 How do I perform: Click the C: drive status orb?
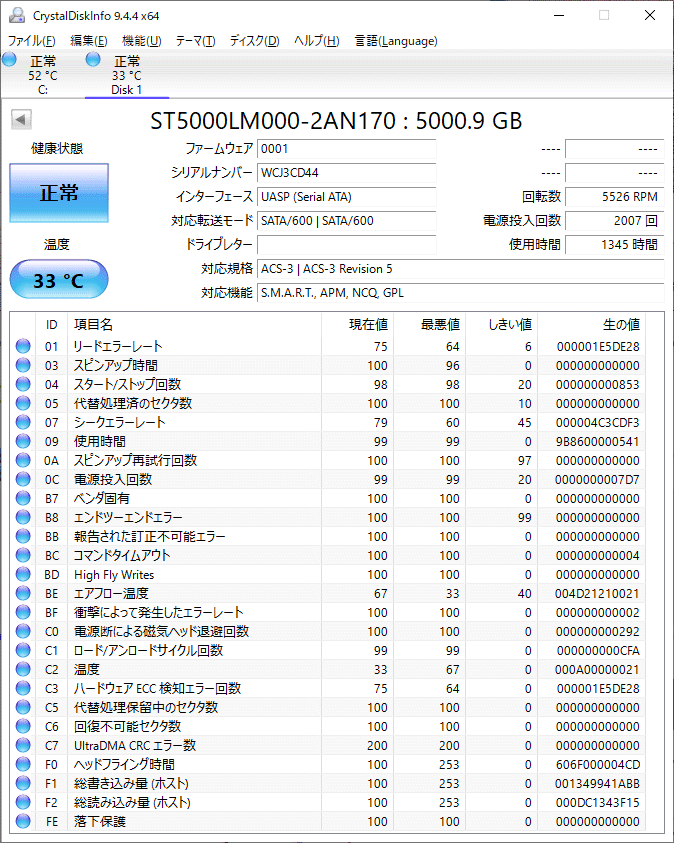[10, 61]
